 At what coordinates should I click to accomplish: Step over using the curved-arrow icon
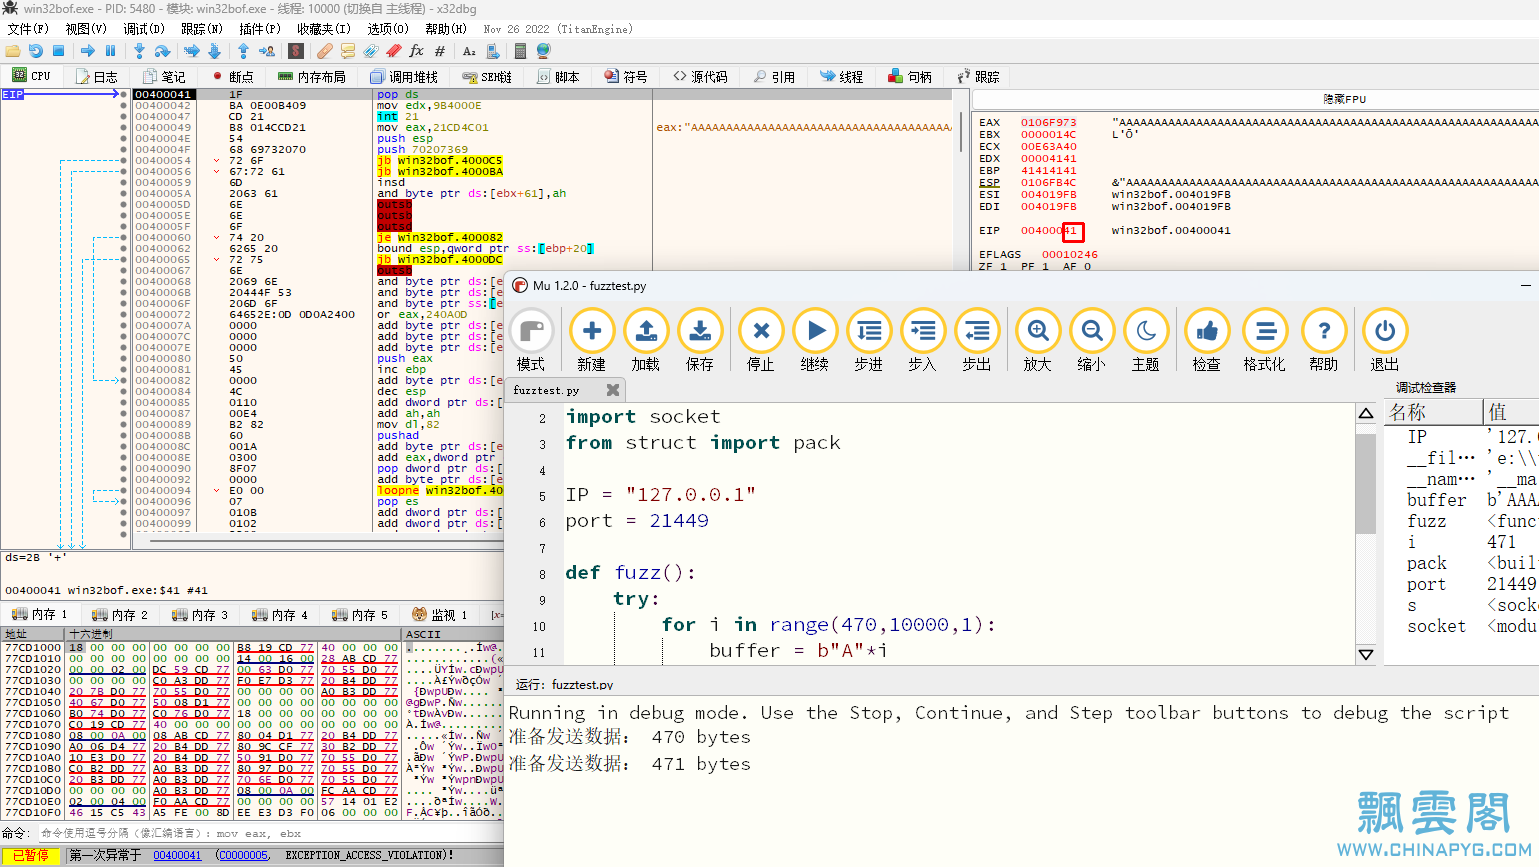[162, 50]
